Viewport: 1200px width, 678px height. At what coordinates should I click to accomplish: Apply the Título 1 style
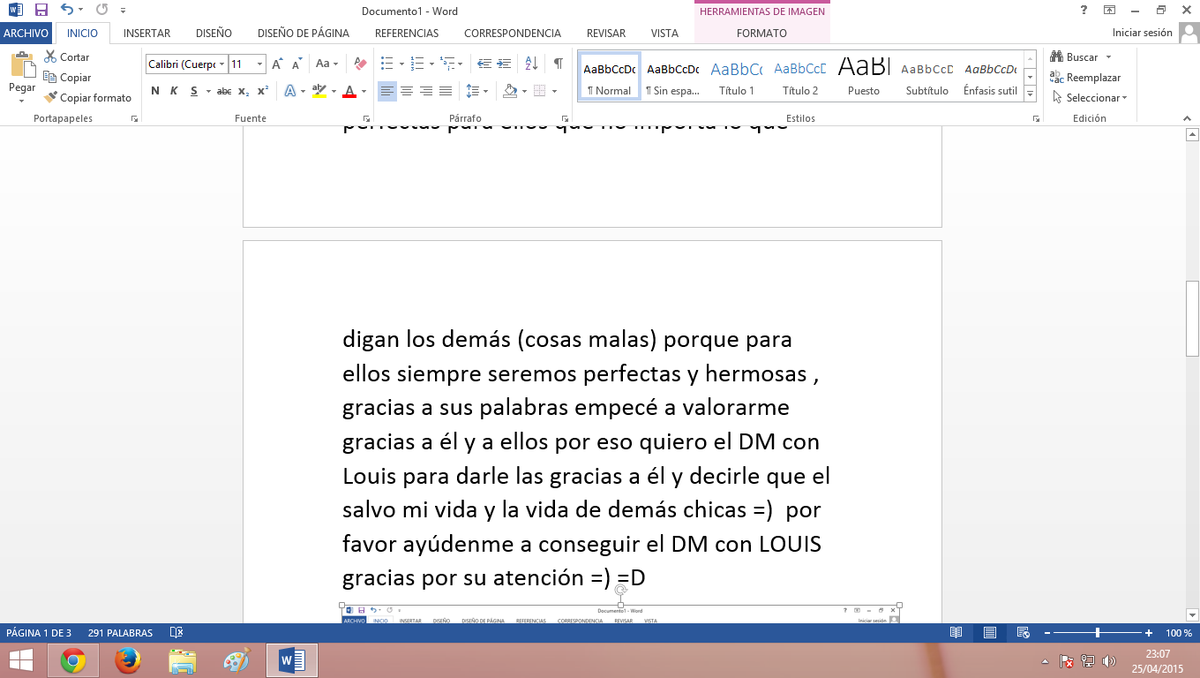coord(737,77)
